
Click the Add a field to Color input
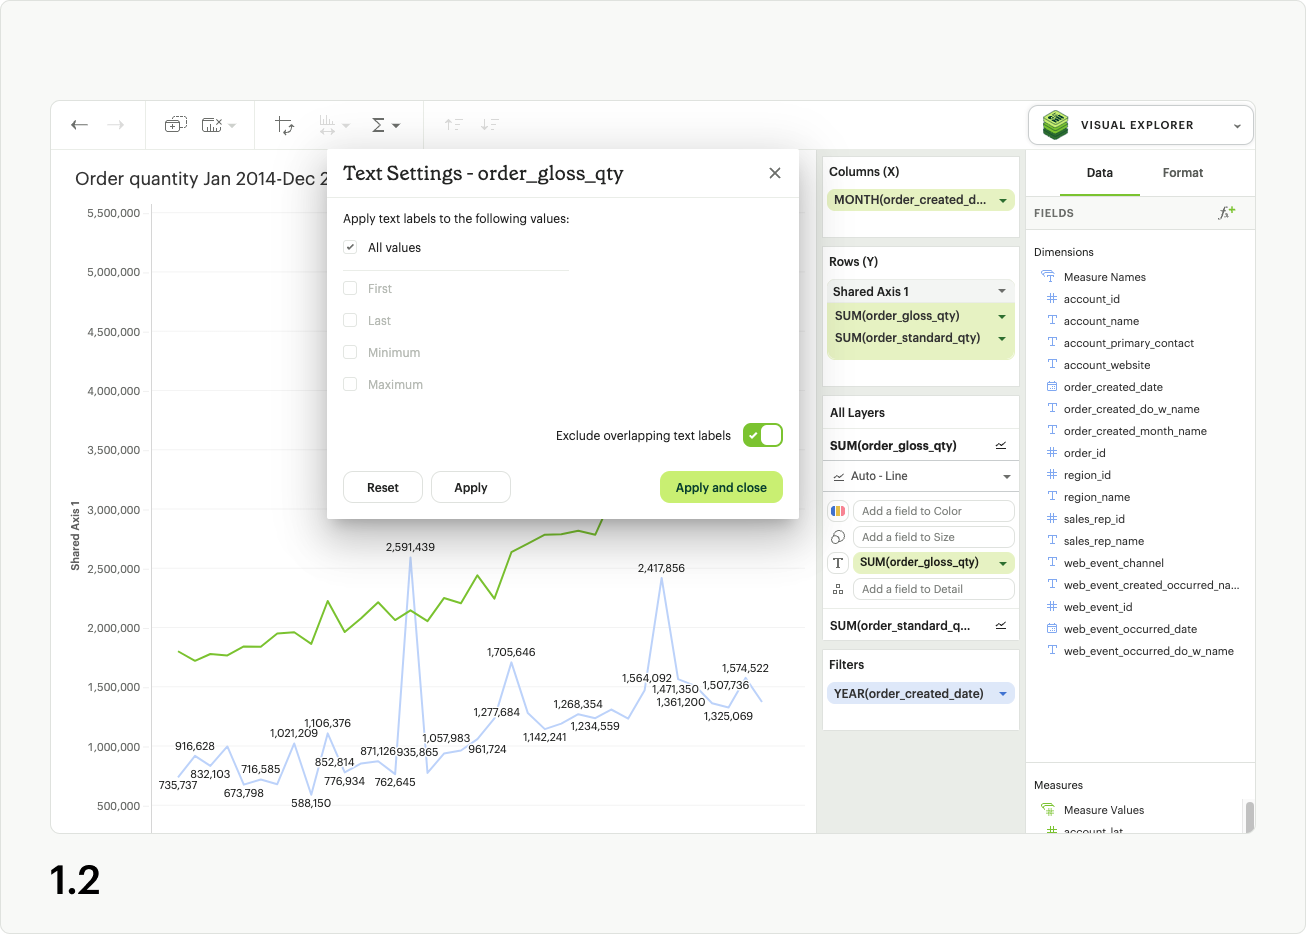[933, 511]
